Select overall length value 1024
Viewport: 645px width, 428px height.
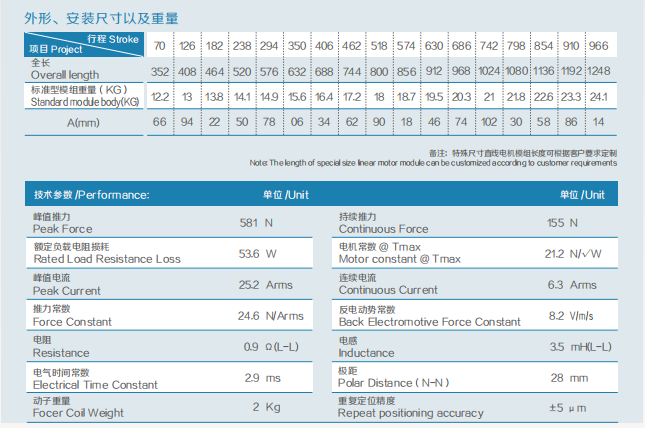[489, 71]
